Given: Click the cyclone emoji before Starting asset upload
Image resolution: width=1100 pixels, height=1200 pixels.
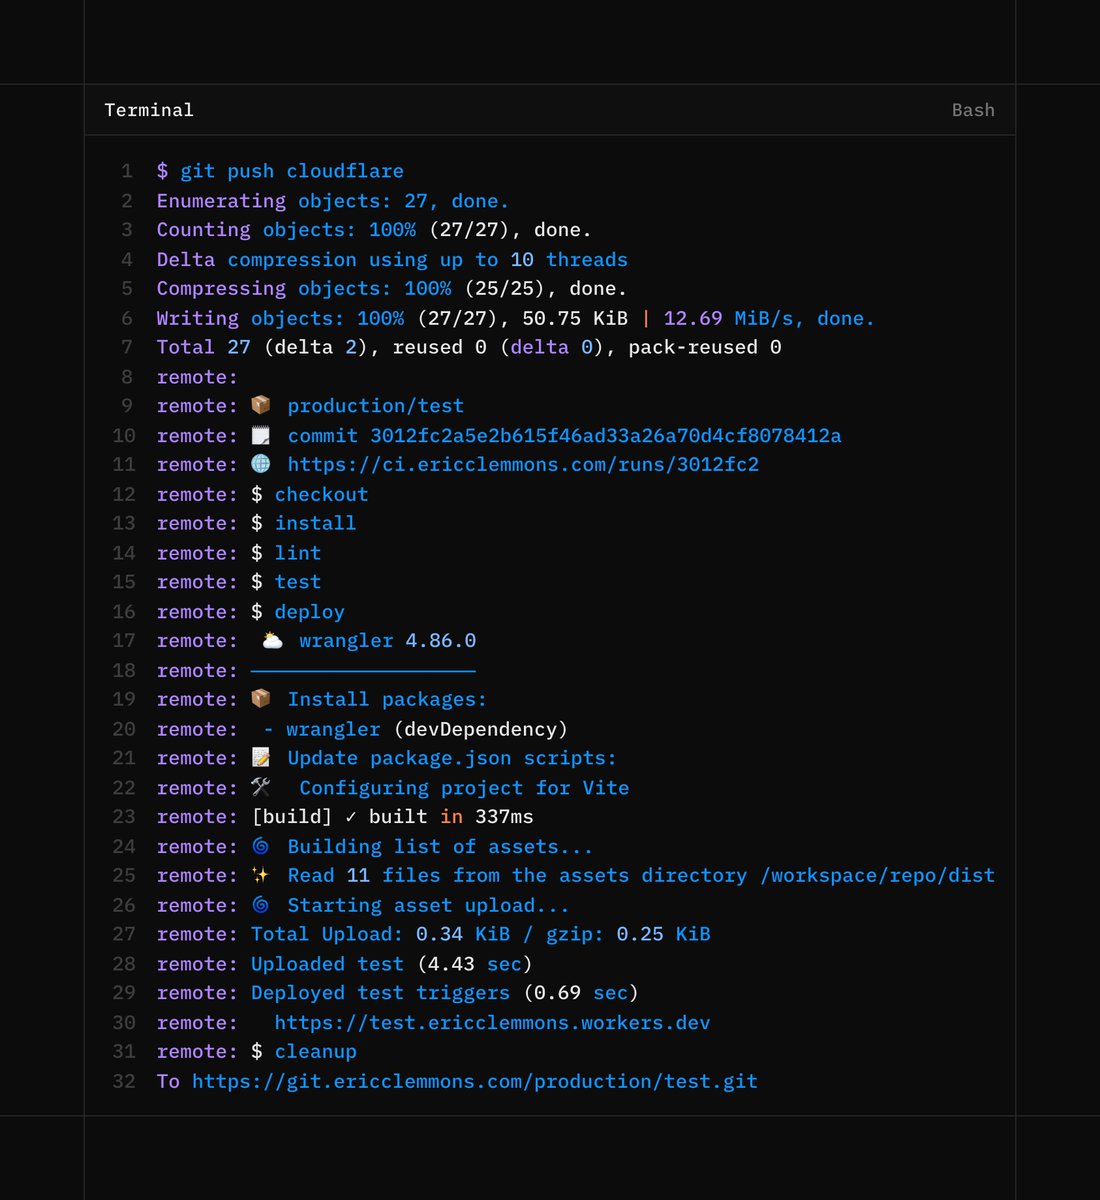Looking at the screenshot, I should coord(261,906).
